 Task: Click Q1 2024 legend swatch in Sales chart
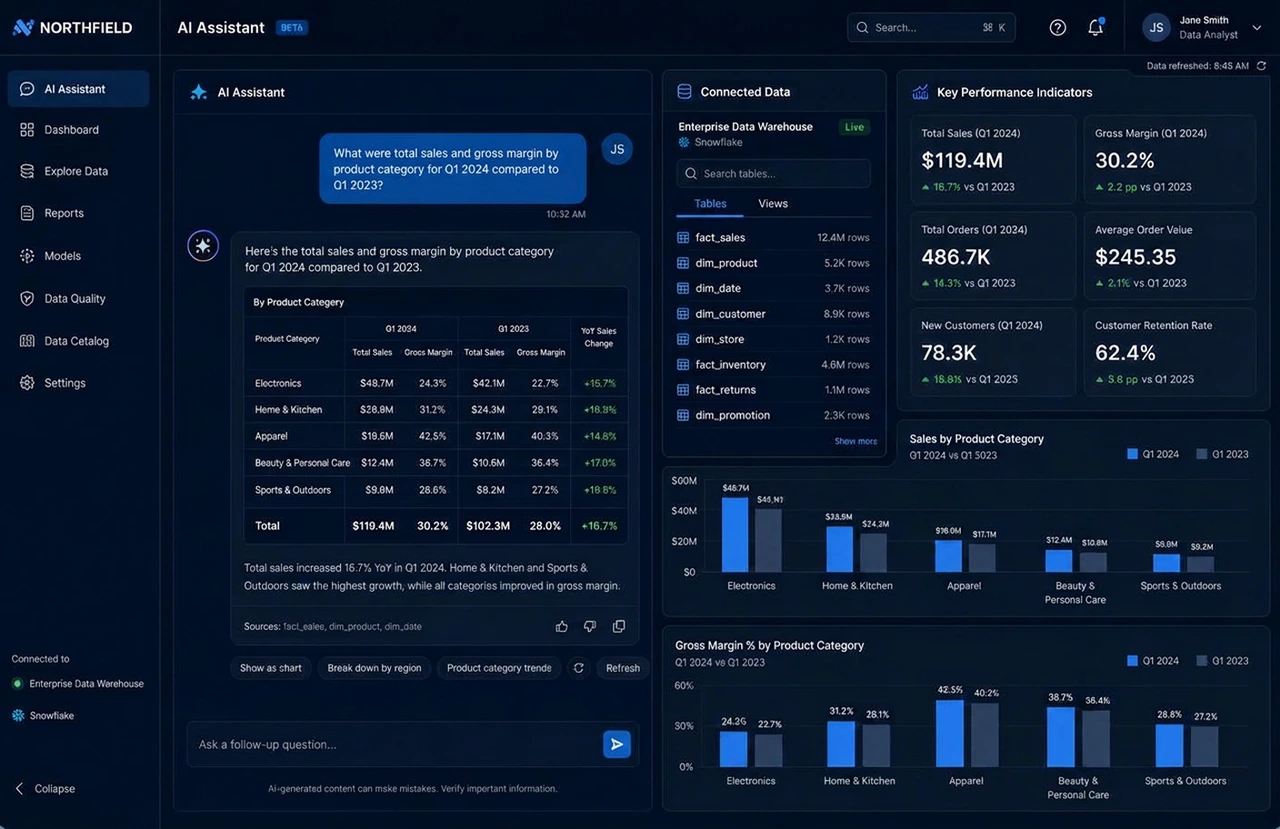(x=1133, y=454)
